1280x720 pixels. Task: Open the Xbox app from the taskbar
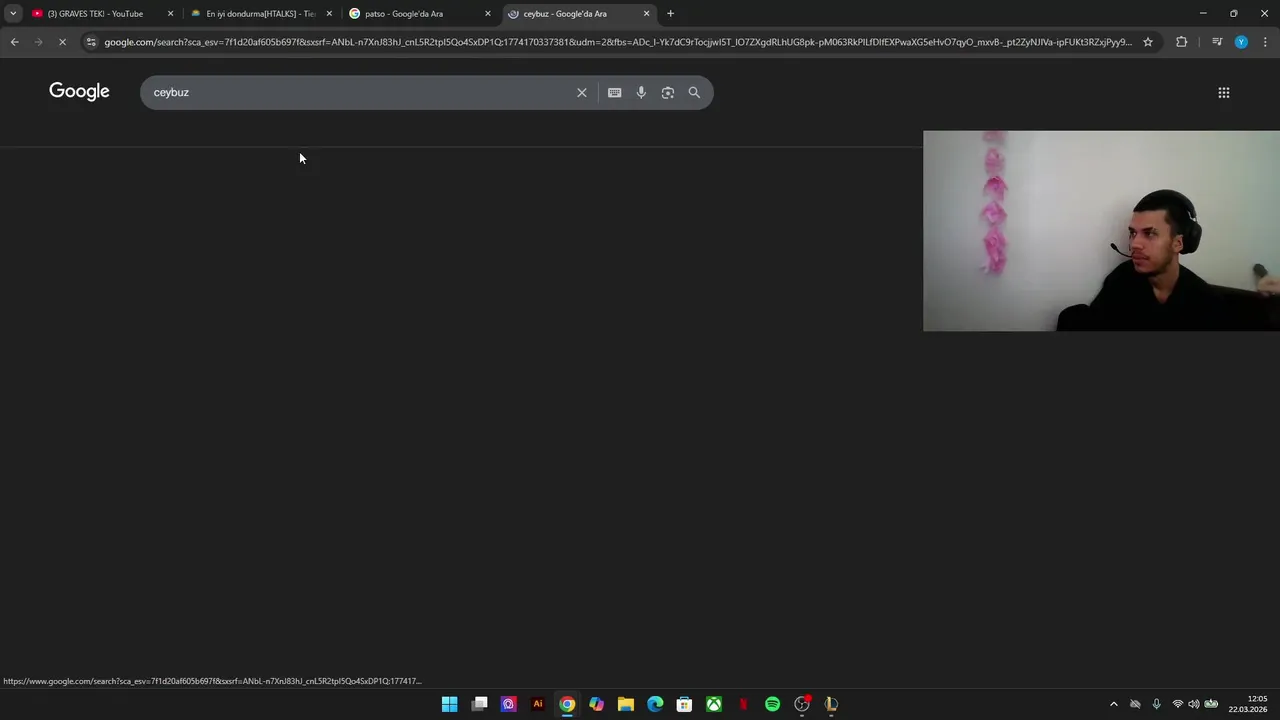pyautogui.click(x=714, y=704)
